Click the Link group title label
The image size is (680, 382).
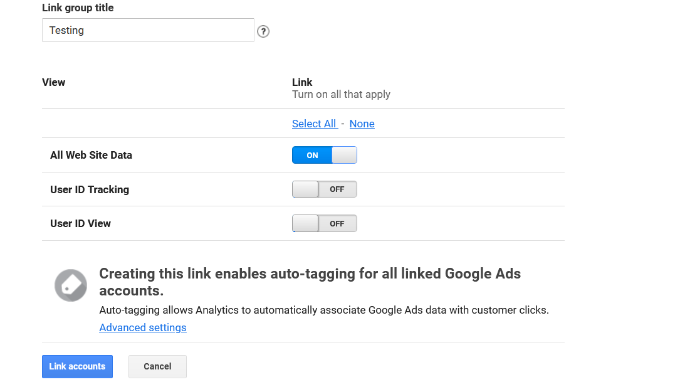point(78,8)
